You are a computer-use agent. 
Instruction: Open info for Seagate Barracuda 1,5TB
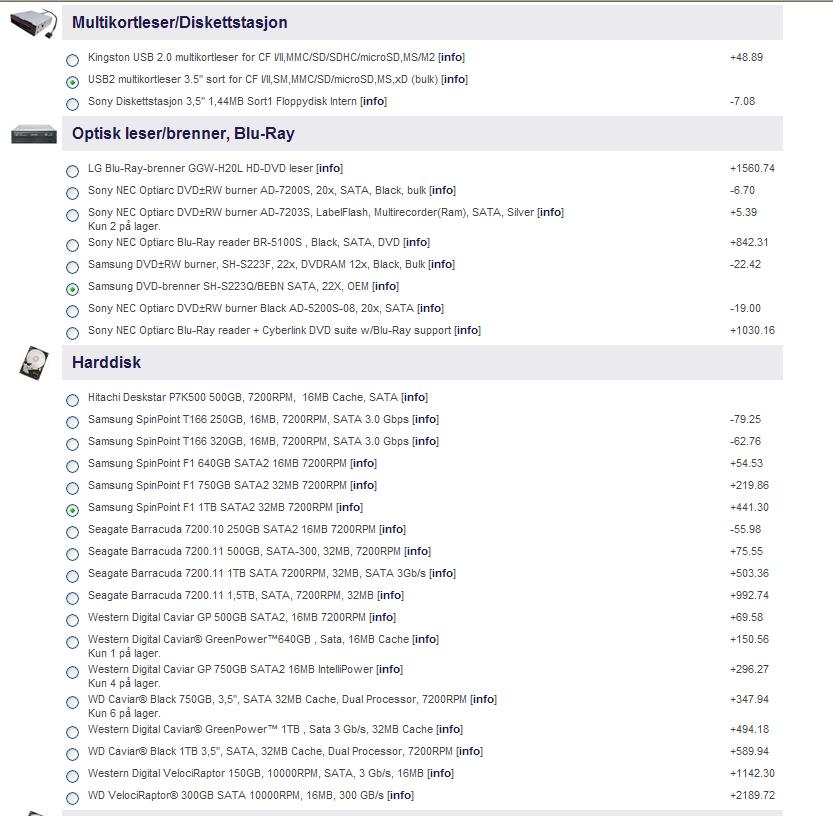[x=390, y=596]
